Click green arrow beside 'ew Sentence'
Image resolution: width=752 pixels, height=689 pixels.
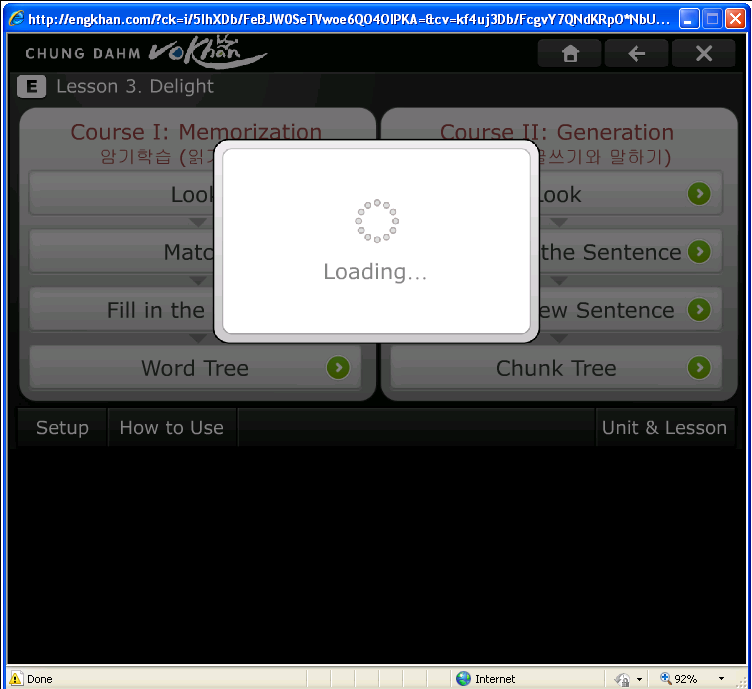click(x=699, y=310)
